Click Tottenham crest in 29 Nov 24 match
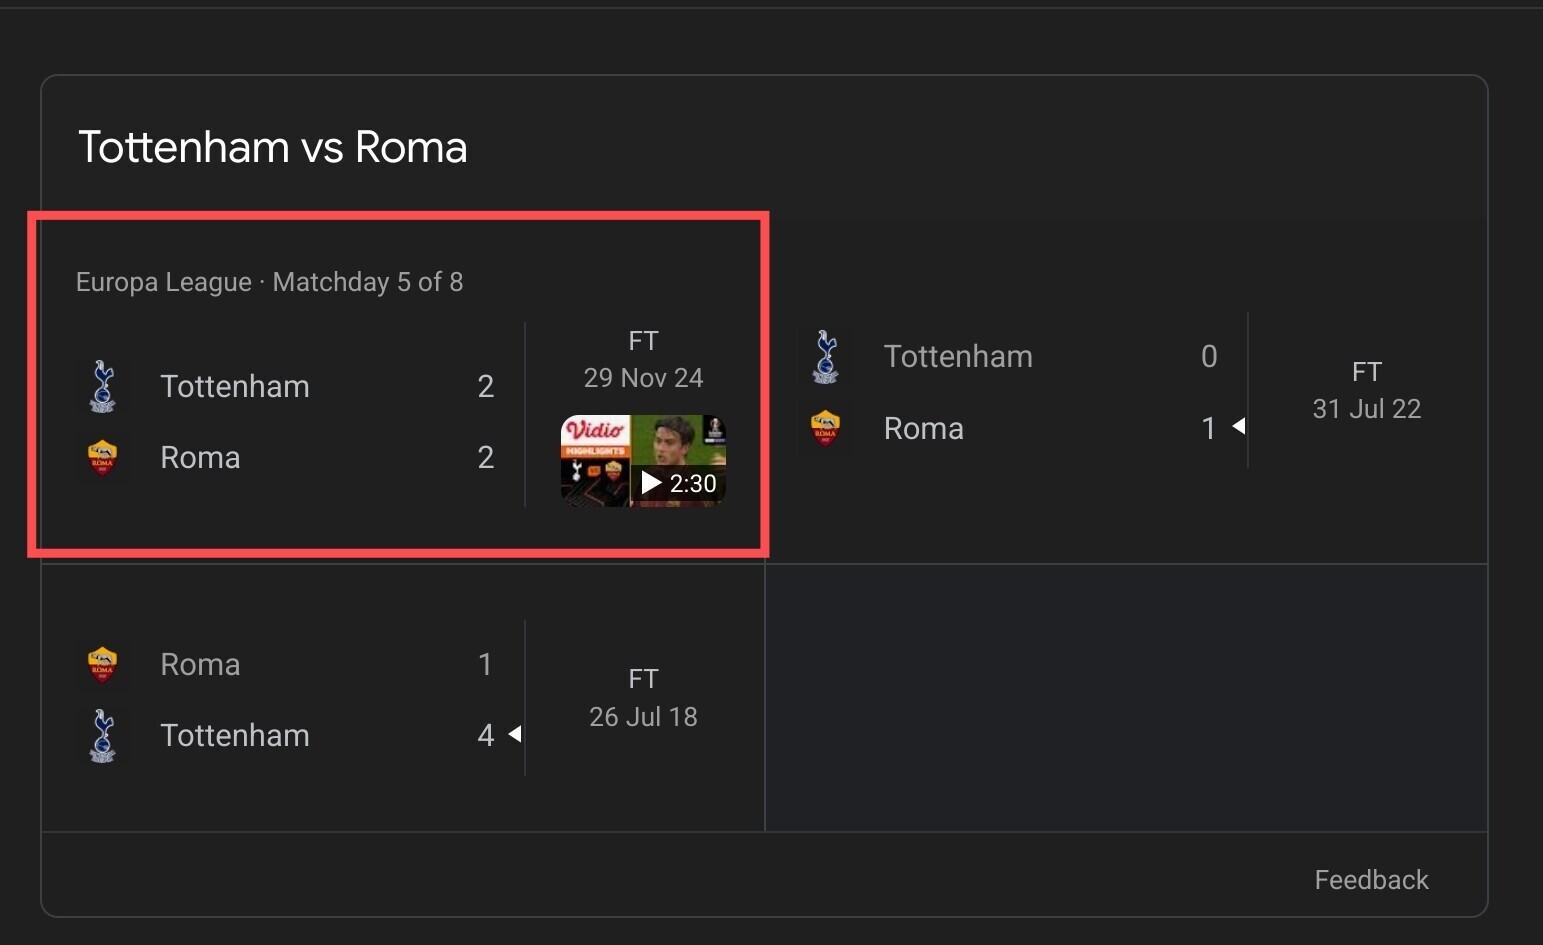 point(103,387)
